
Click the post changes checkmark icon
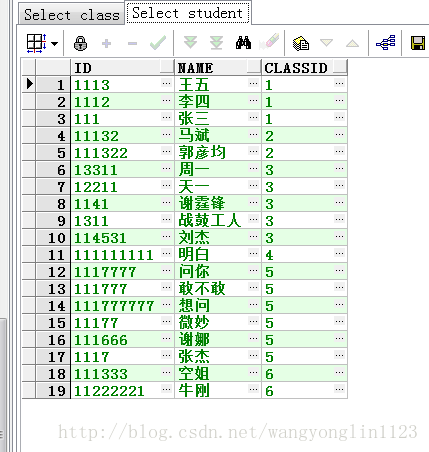tap(158, 43)
